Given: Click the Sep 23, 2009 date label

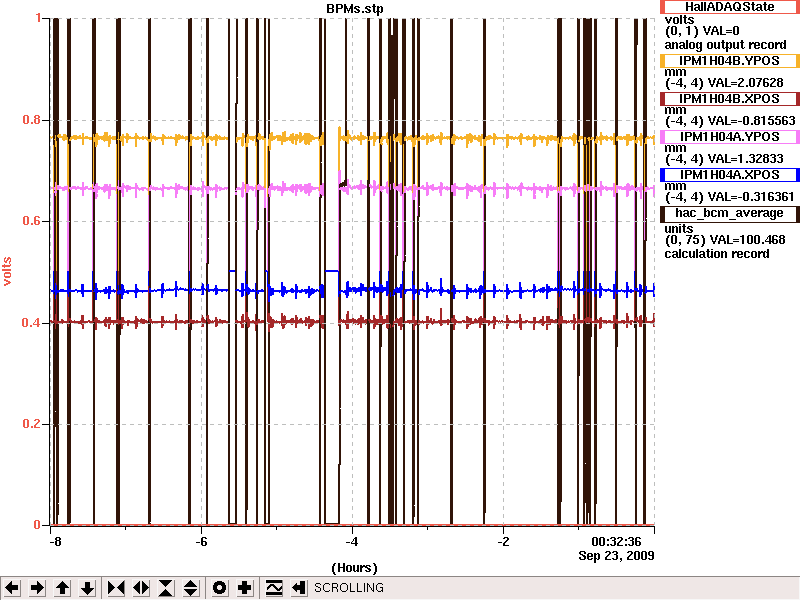Looking at the screenshot, I should click(616, 555).
